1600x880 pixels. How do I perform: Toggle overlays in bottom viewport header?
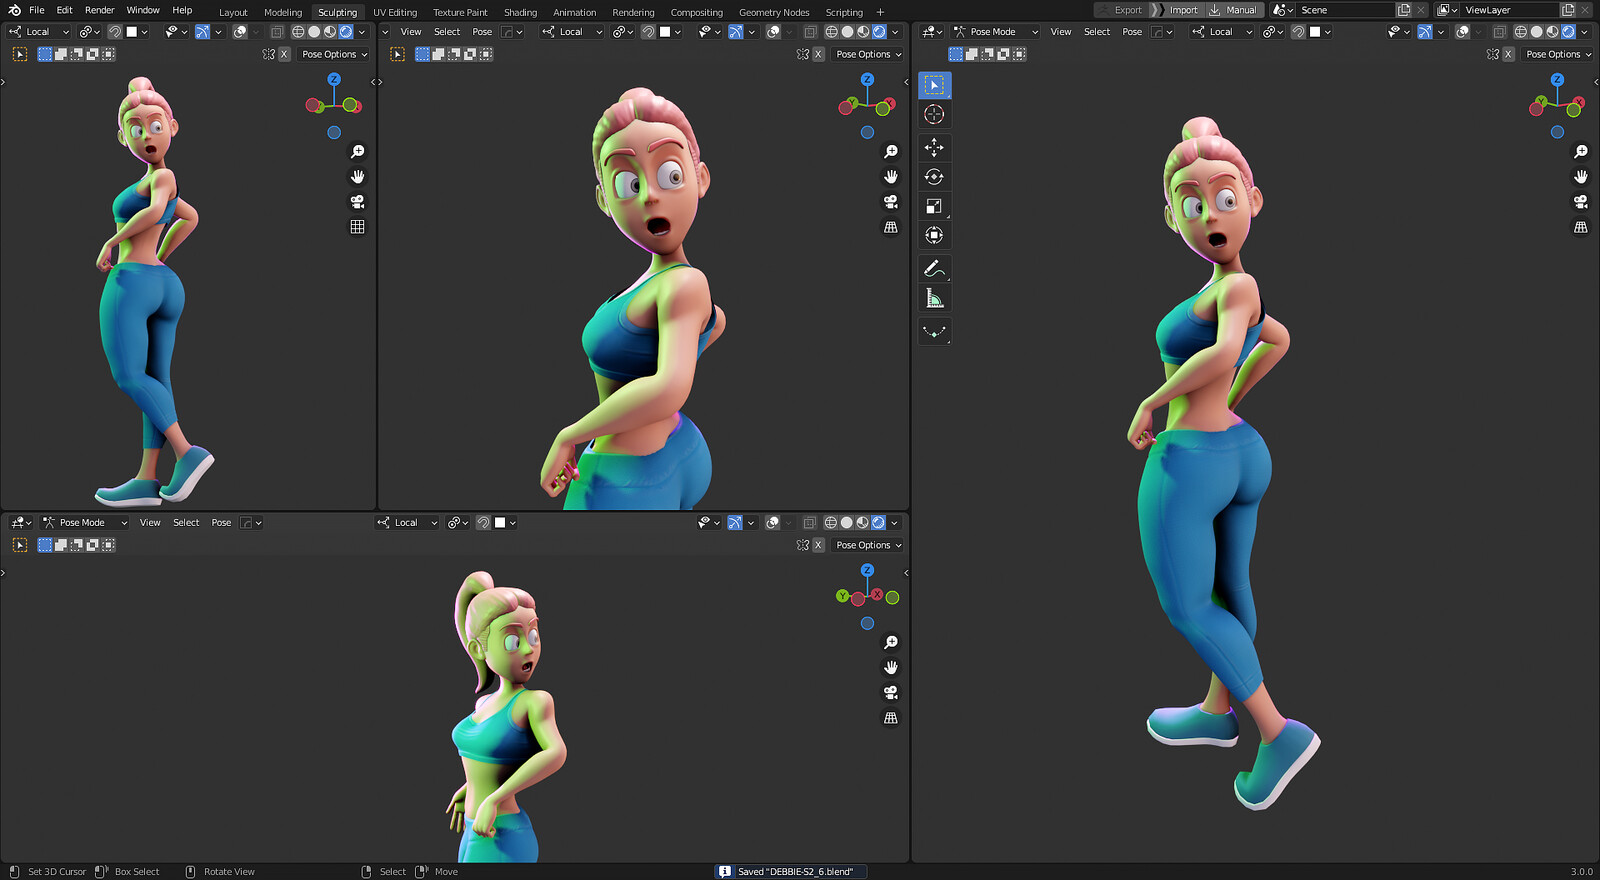point(772,523)
